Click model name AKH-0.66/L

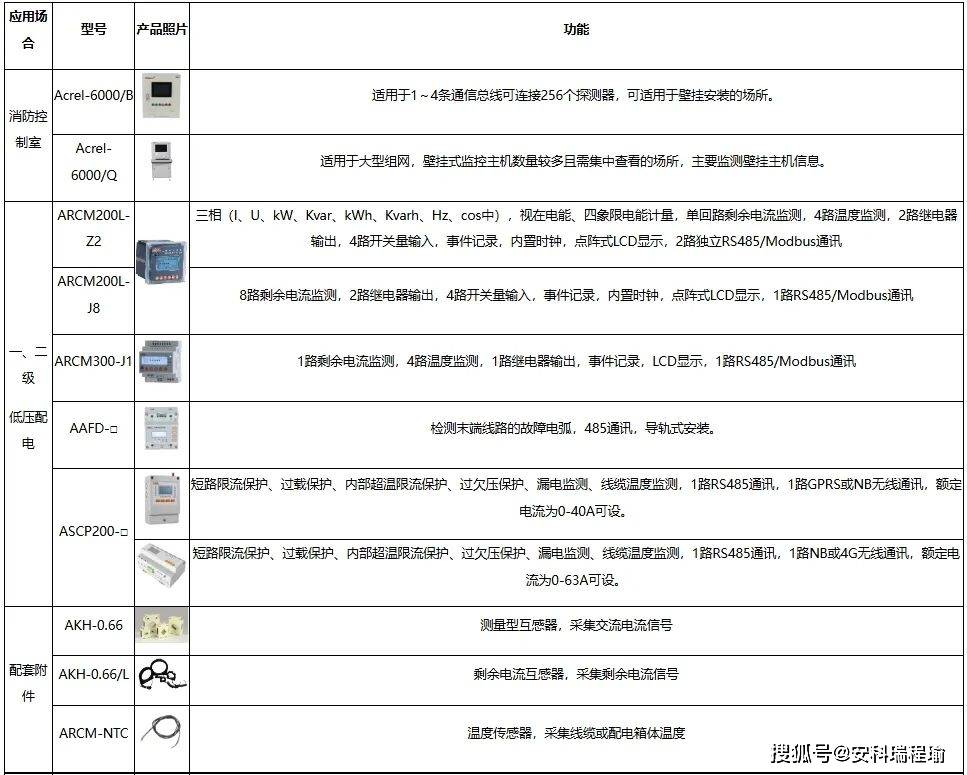94,675
